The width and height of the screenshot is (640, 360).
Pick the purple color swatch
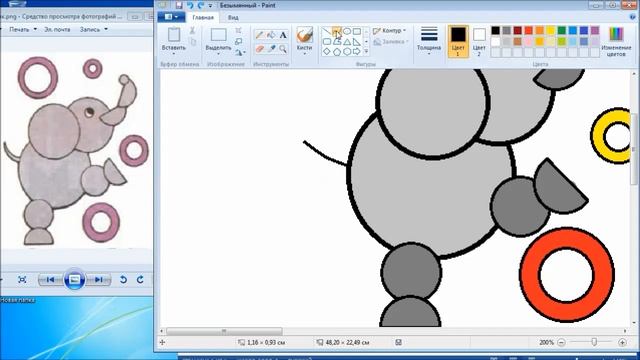[595, 30]
